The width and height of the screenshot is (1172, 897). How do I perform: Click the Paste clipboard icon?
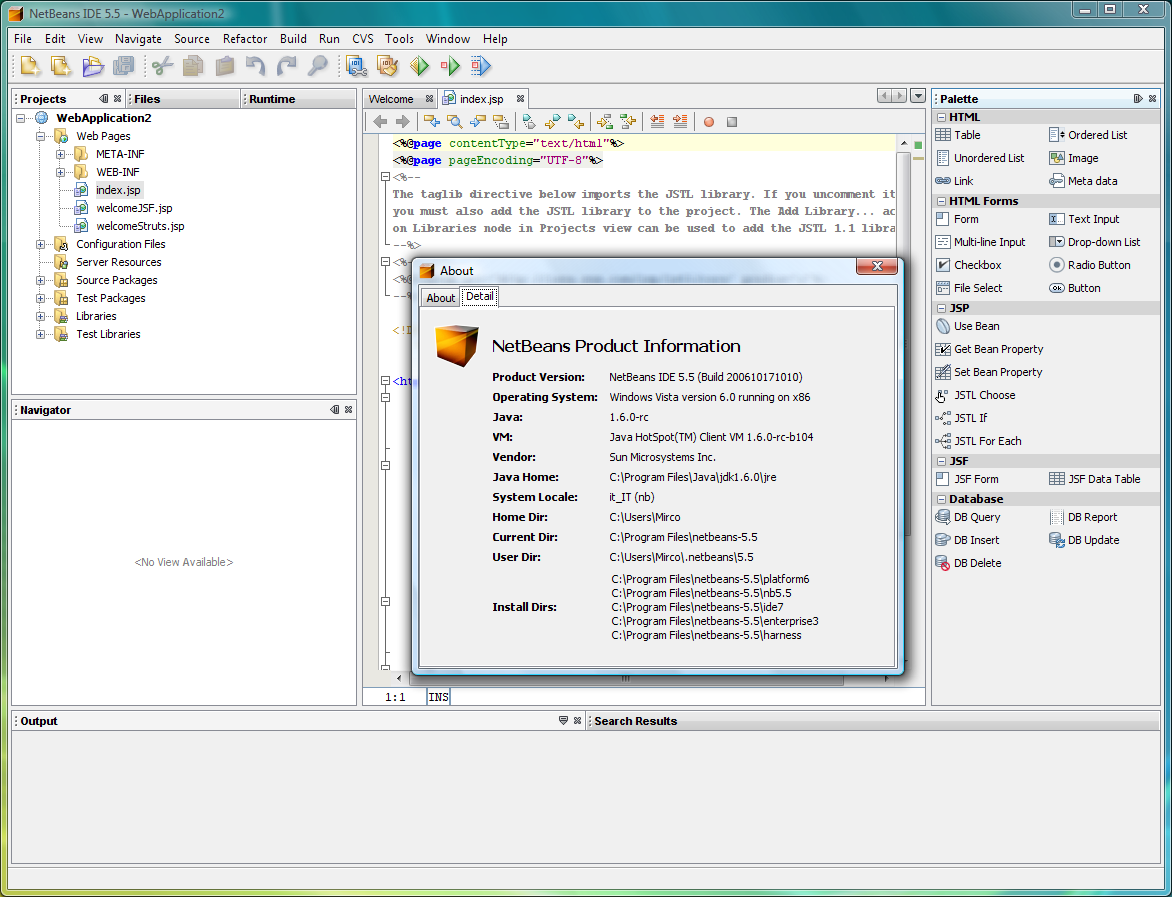coord(224,67)
